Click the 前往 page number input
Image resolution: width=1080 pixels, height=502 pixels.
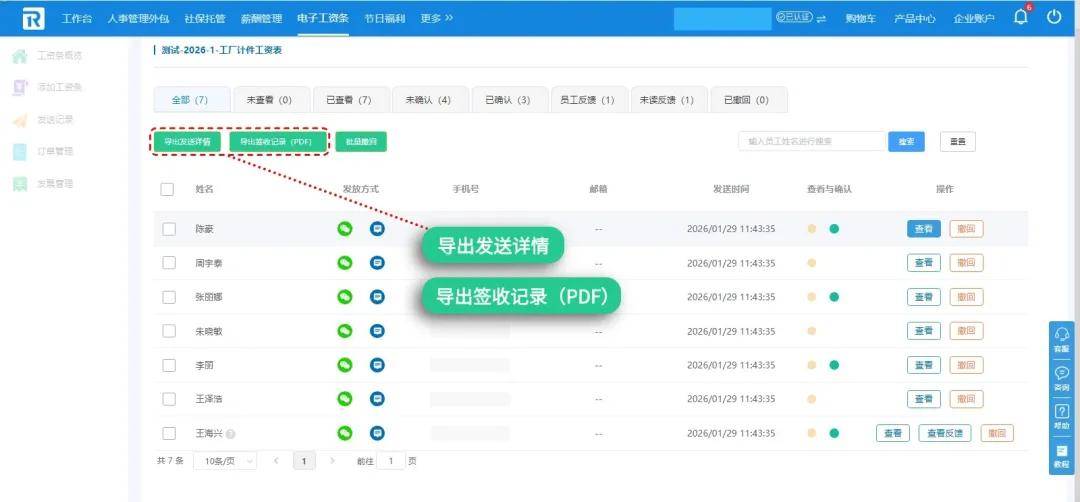(391, 461)
